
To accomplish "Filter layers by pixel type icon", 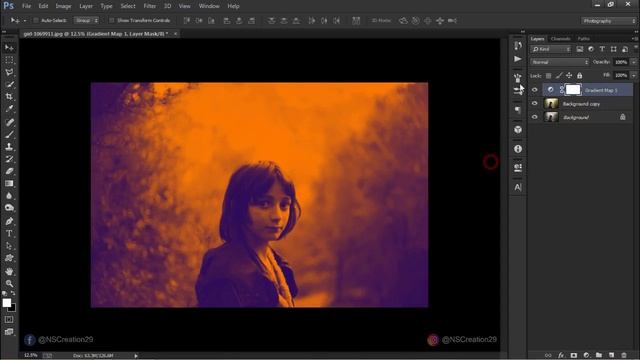I will click(580, 49).
